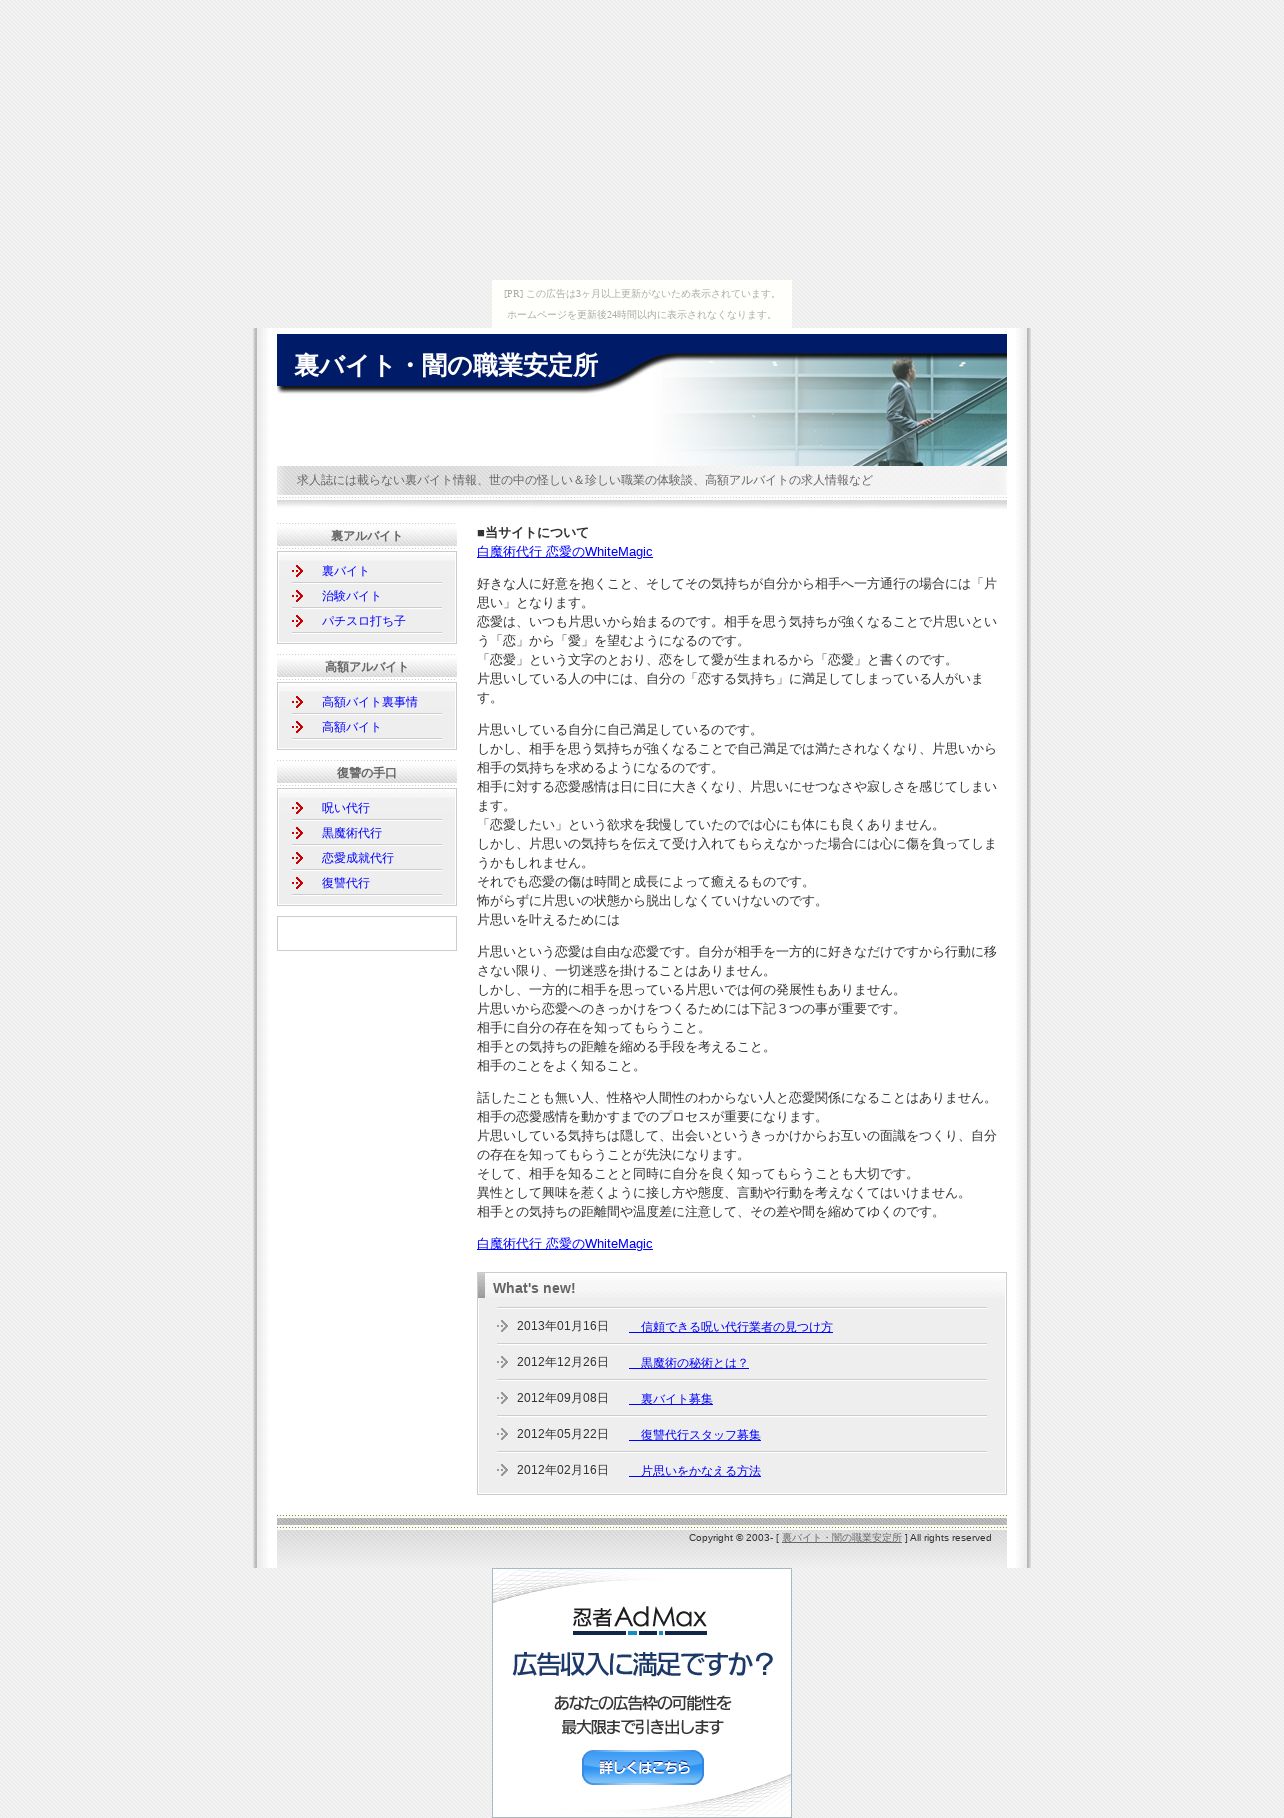Click the date 2012年05月22日
The width and height of the screenshot is (1284, 1818).
click(x=563, y=1434)
